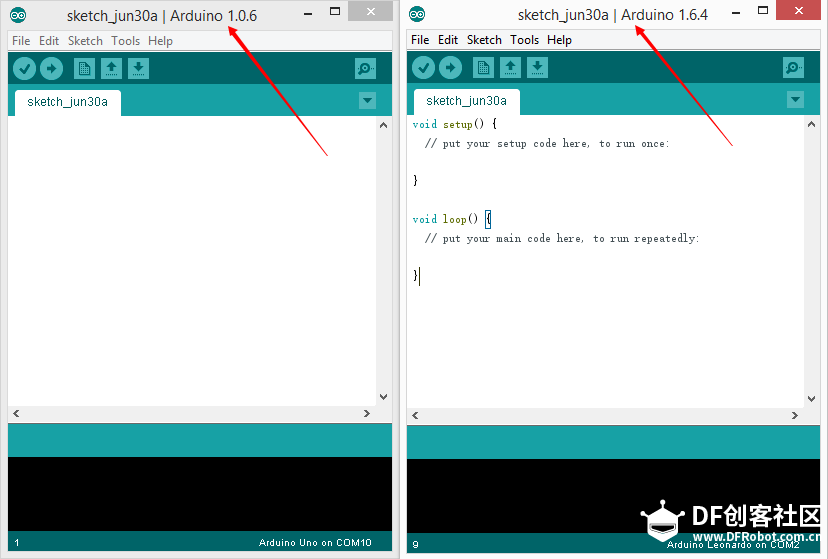Click Verify checkmark in Arduino 1.6.4 window
Viewport: 828px width, 559px height.
coord(423,68)
